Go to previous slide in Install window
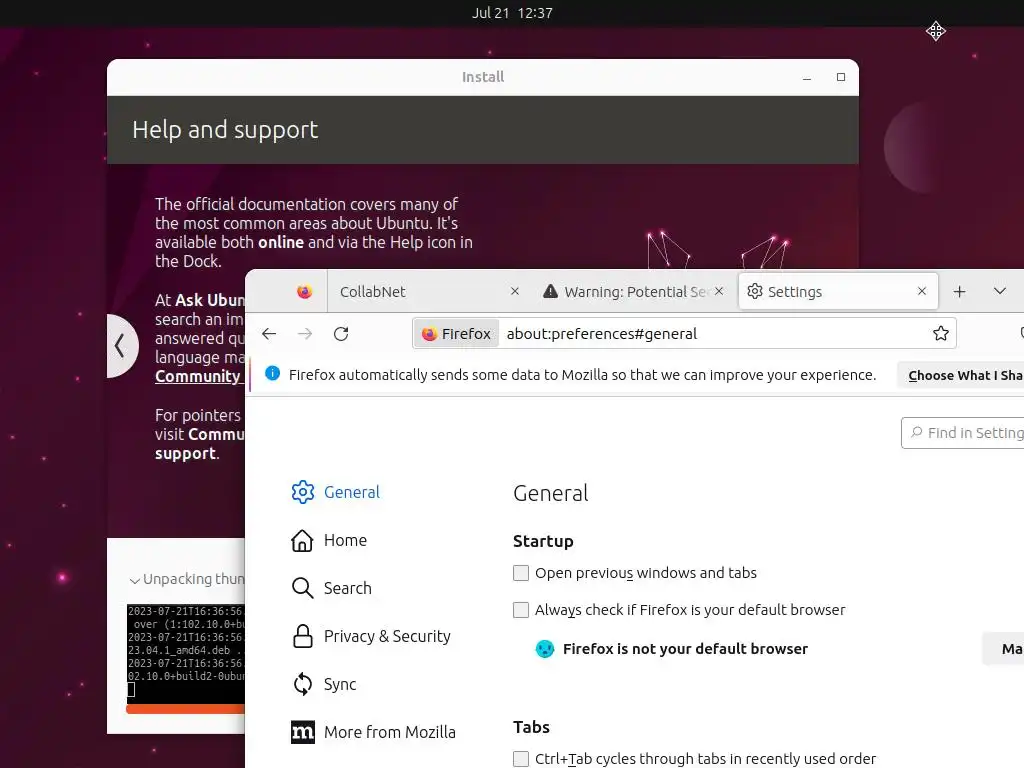 (x=121, y=345)
